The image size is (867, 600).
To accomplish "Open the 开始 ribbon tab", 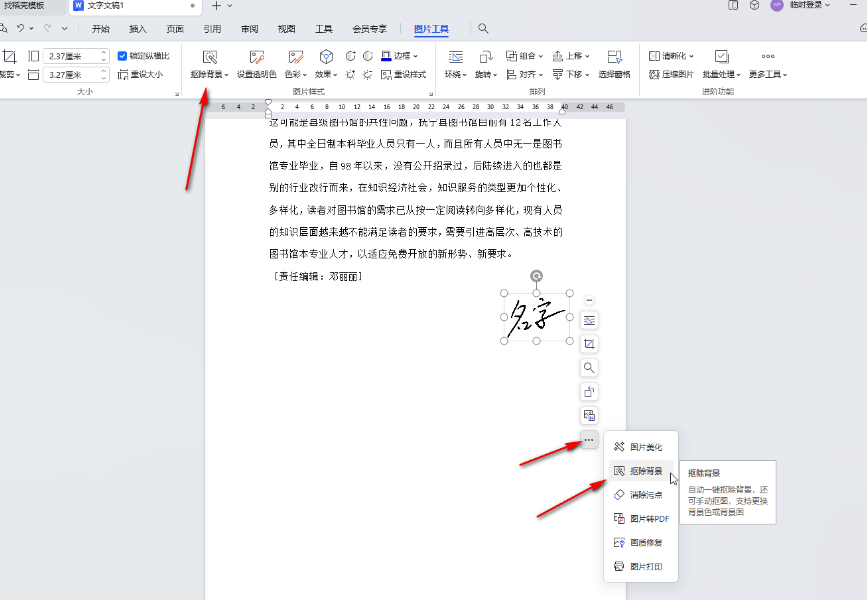I will point(101,29).
